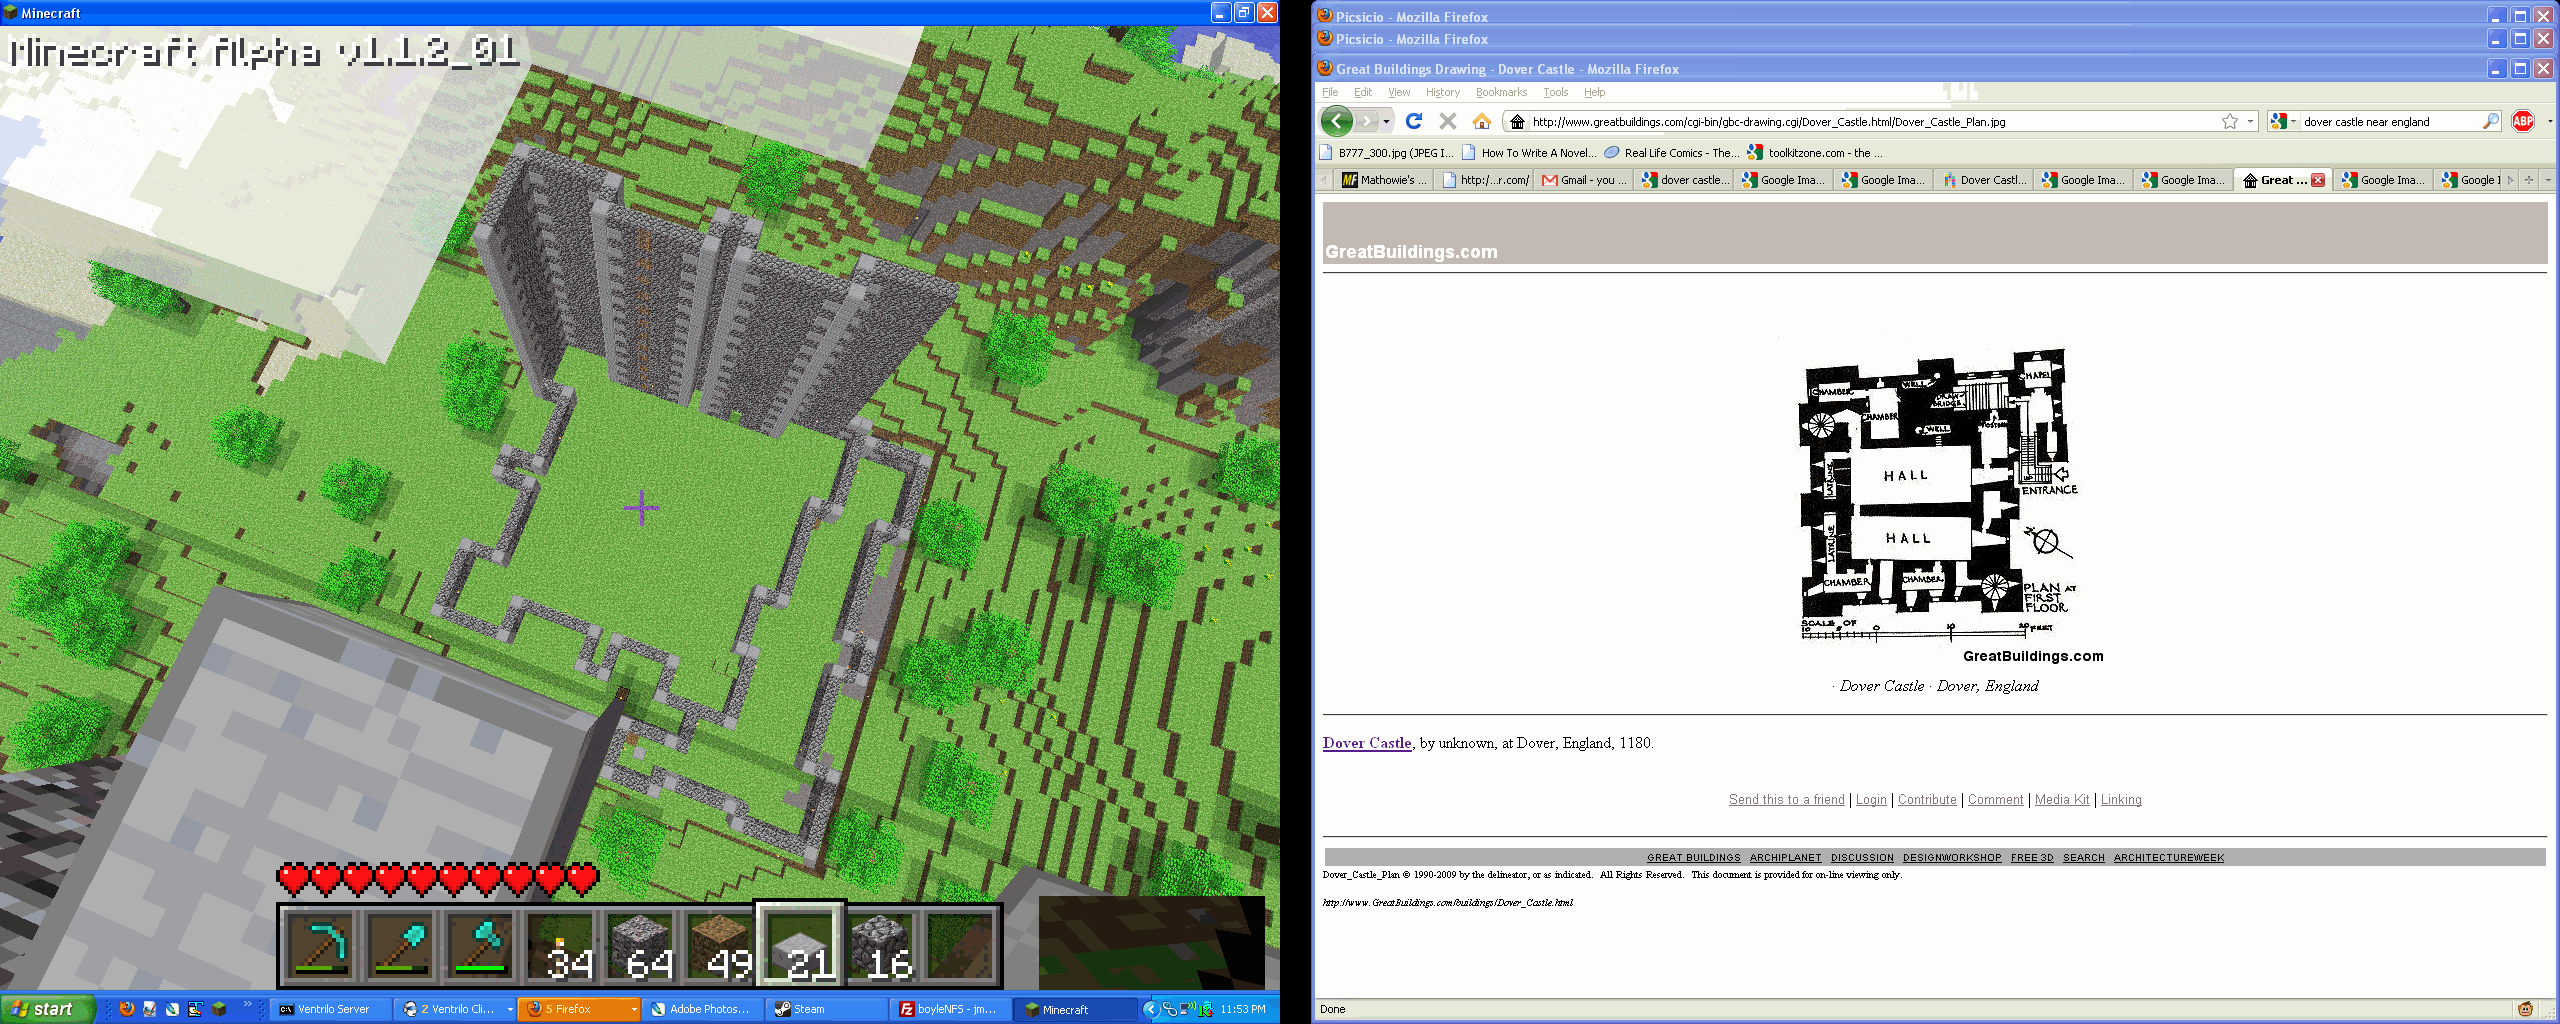Switch to the Gmail tab
This screenshot has width=2560, height=1024.
pyautogui.click(x=1584, y=180)
